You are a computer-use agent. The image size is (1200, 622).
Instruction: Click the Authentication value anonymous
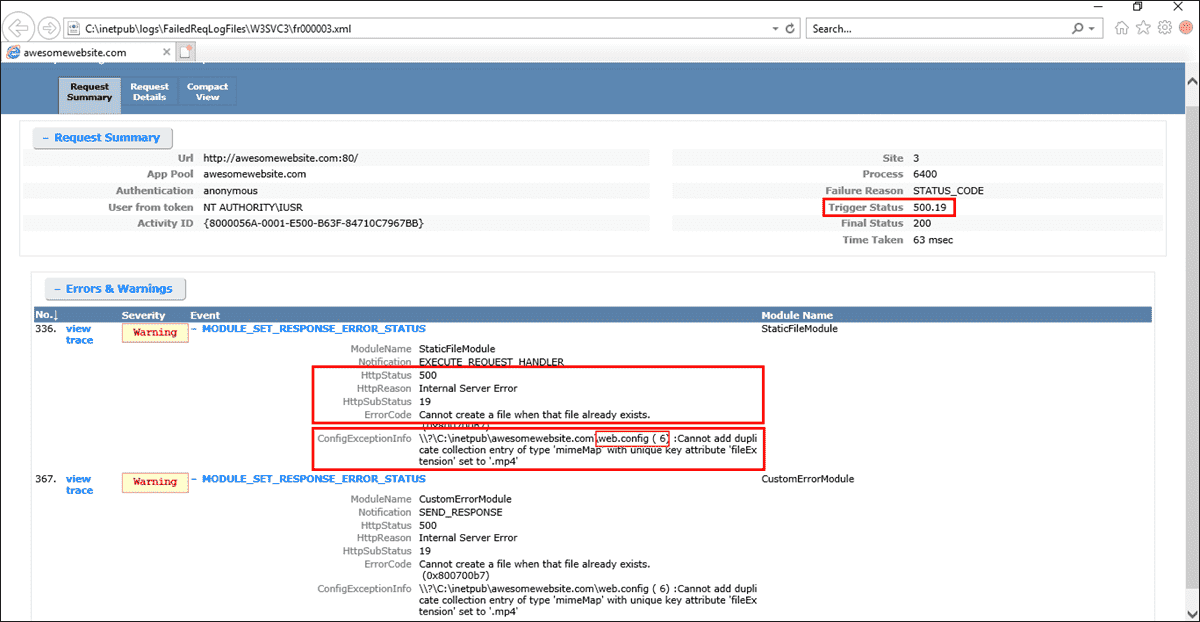tap(230, 190)
